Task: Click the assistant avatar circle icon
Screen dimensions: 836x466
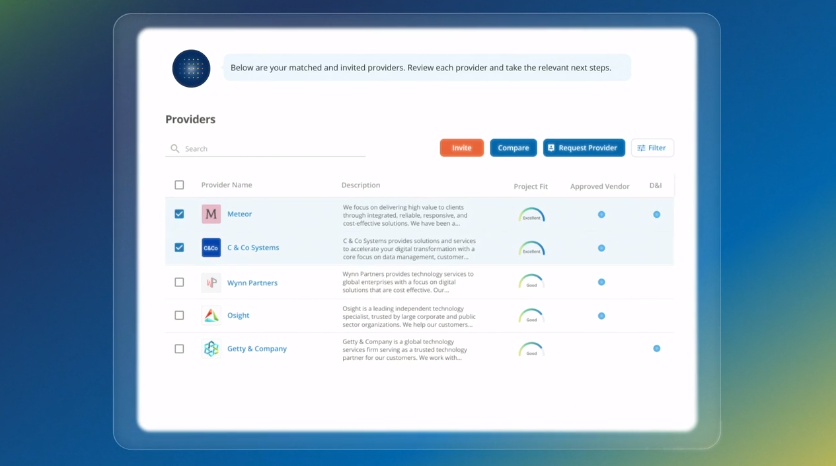Action: point(191,68)
